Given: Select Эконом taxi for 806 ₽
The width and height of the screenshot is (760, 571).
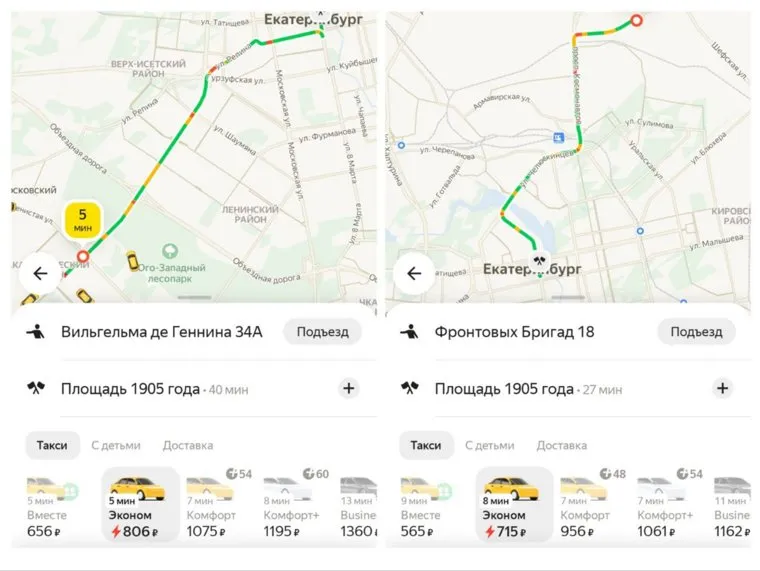Looking at the screenshot, I should coord(139,507).
